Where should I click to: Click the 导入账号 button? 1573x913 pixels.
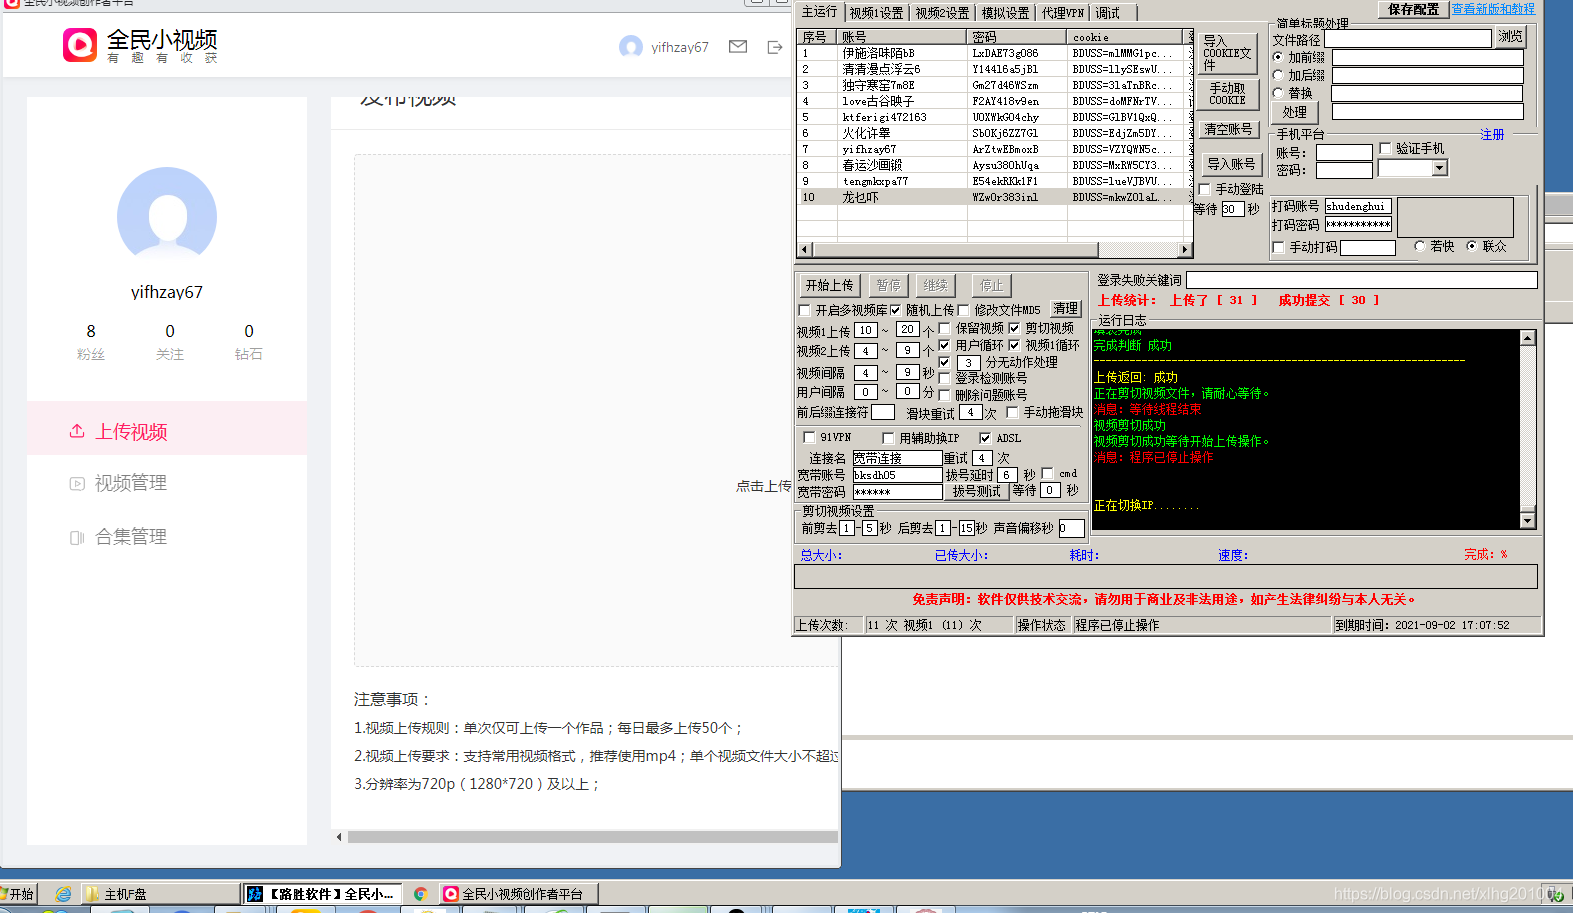tap(1231, 164)
